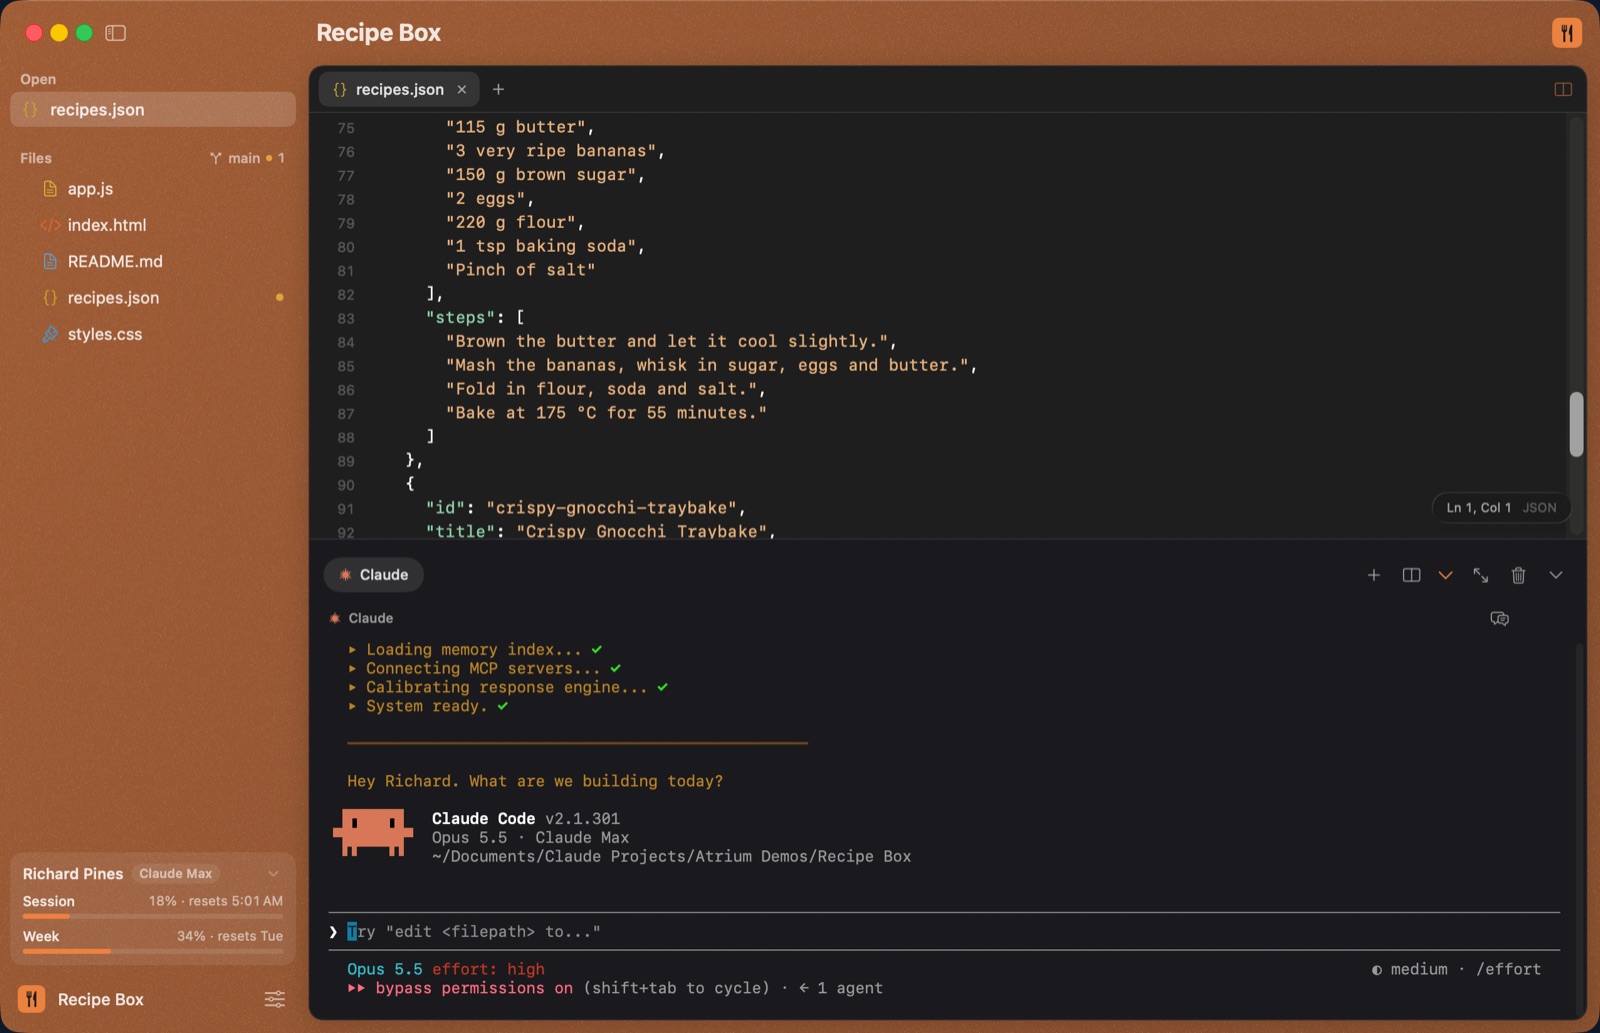
Task: Click the "1 agent" status text
Action: 850,988
